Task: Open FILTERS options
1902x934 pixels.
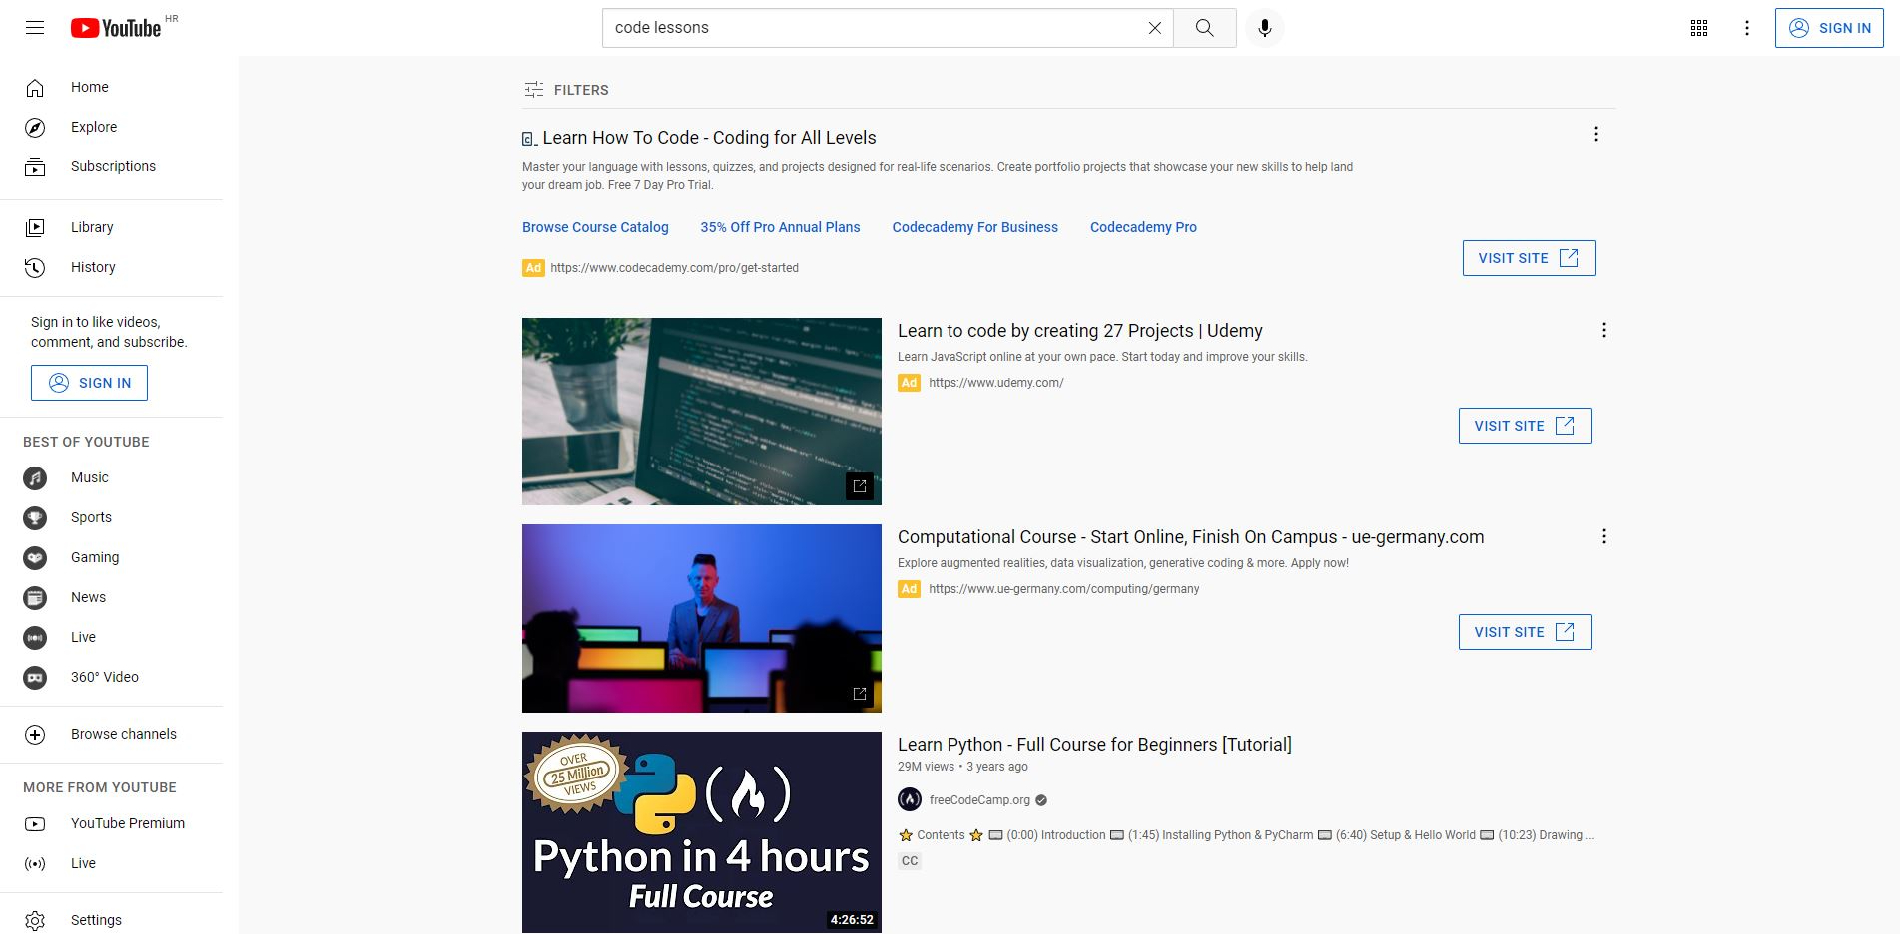Action: coord(566,90)
